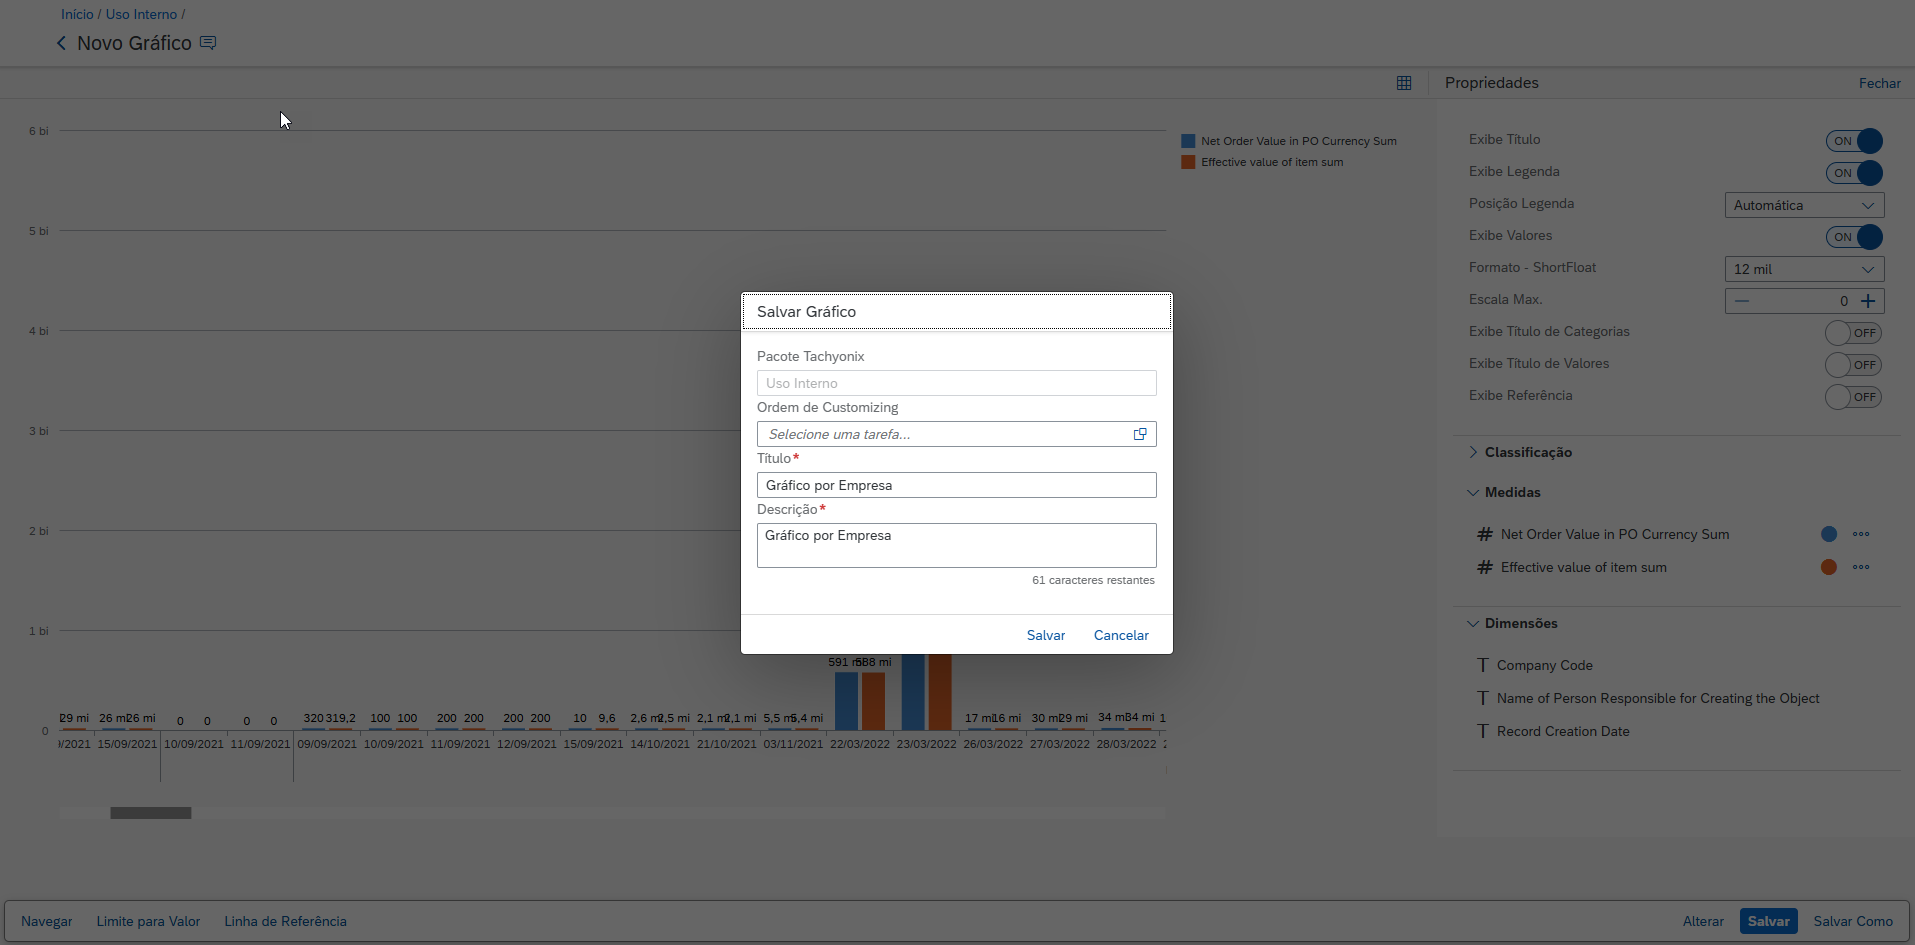Click into the Título input field
The image size is (1915, 945).
[x=956, y=485]
